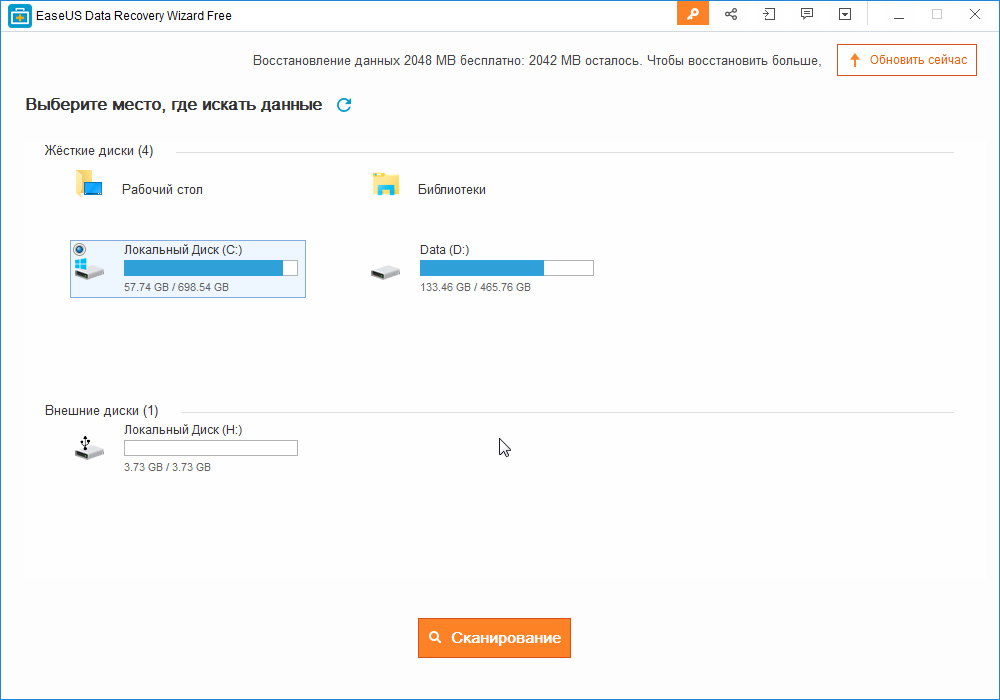1000x700 pixels.
Task: Click the Libraries folder icon
Action: tap(386, 184)
